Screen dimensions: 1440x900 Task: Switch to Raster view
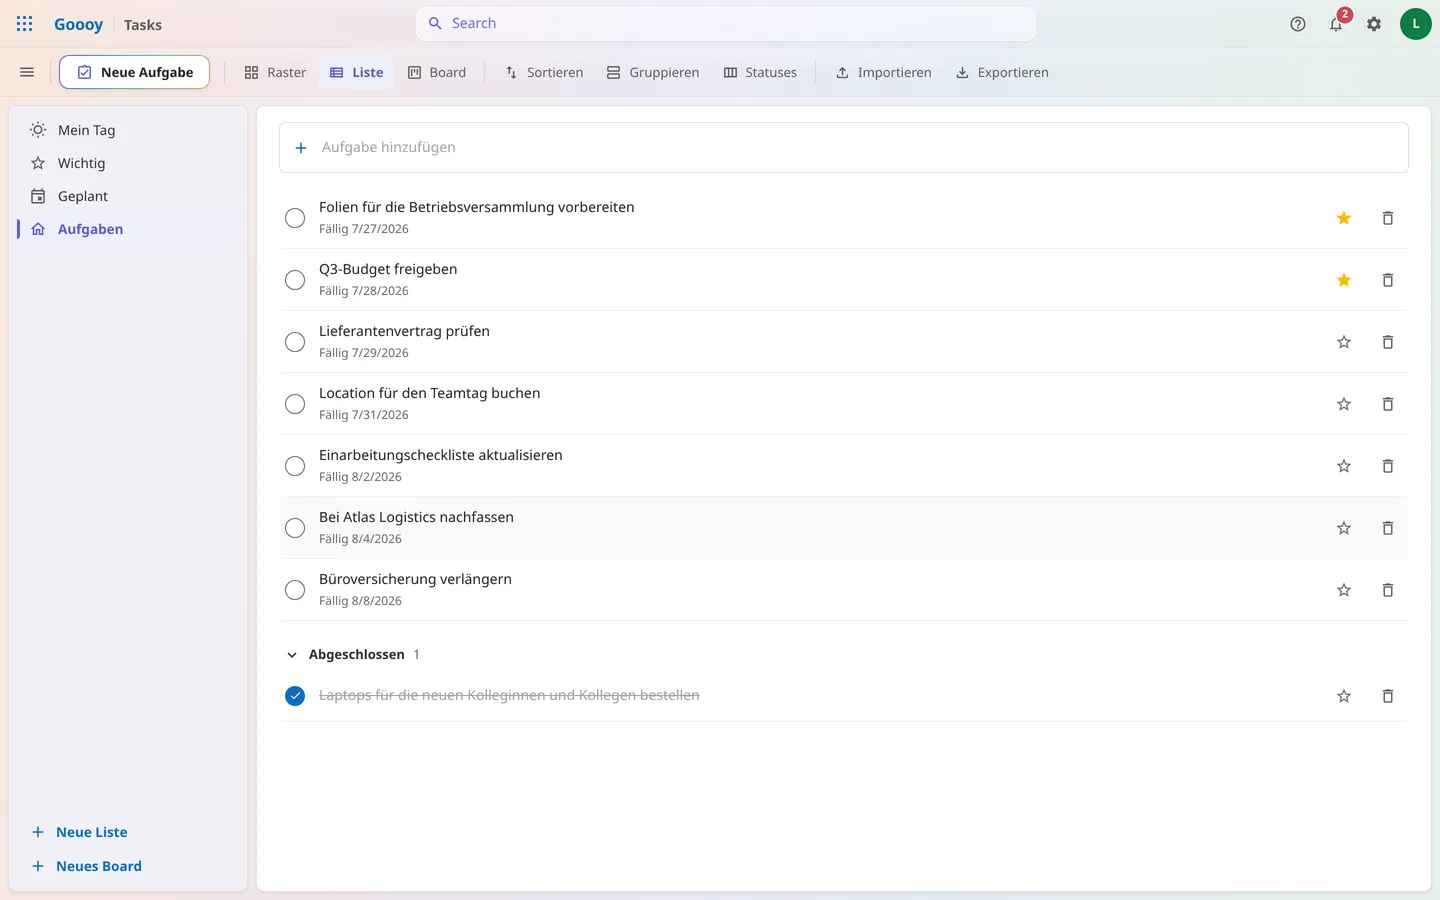point(275,72)
